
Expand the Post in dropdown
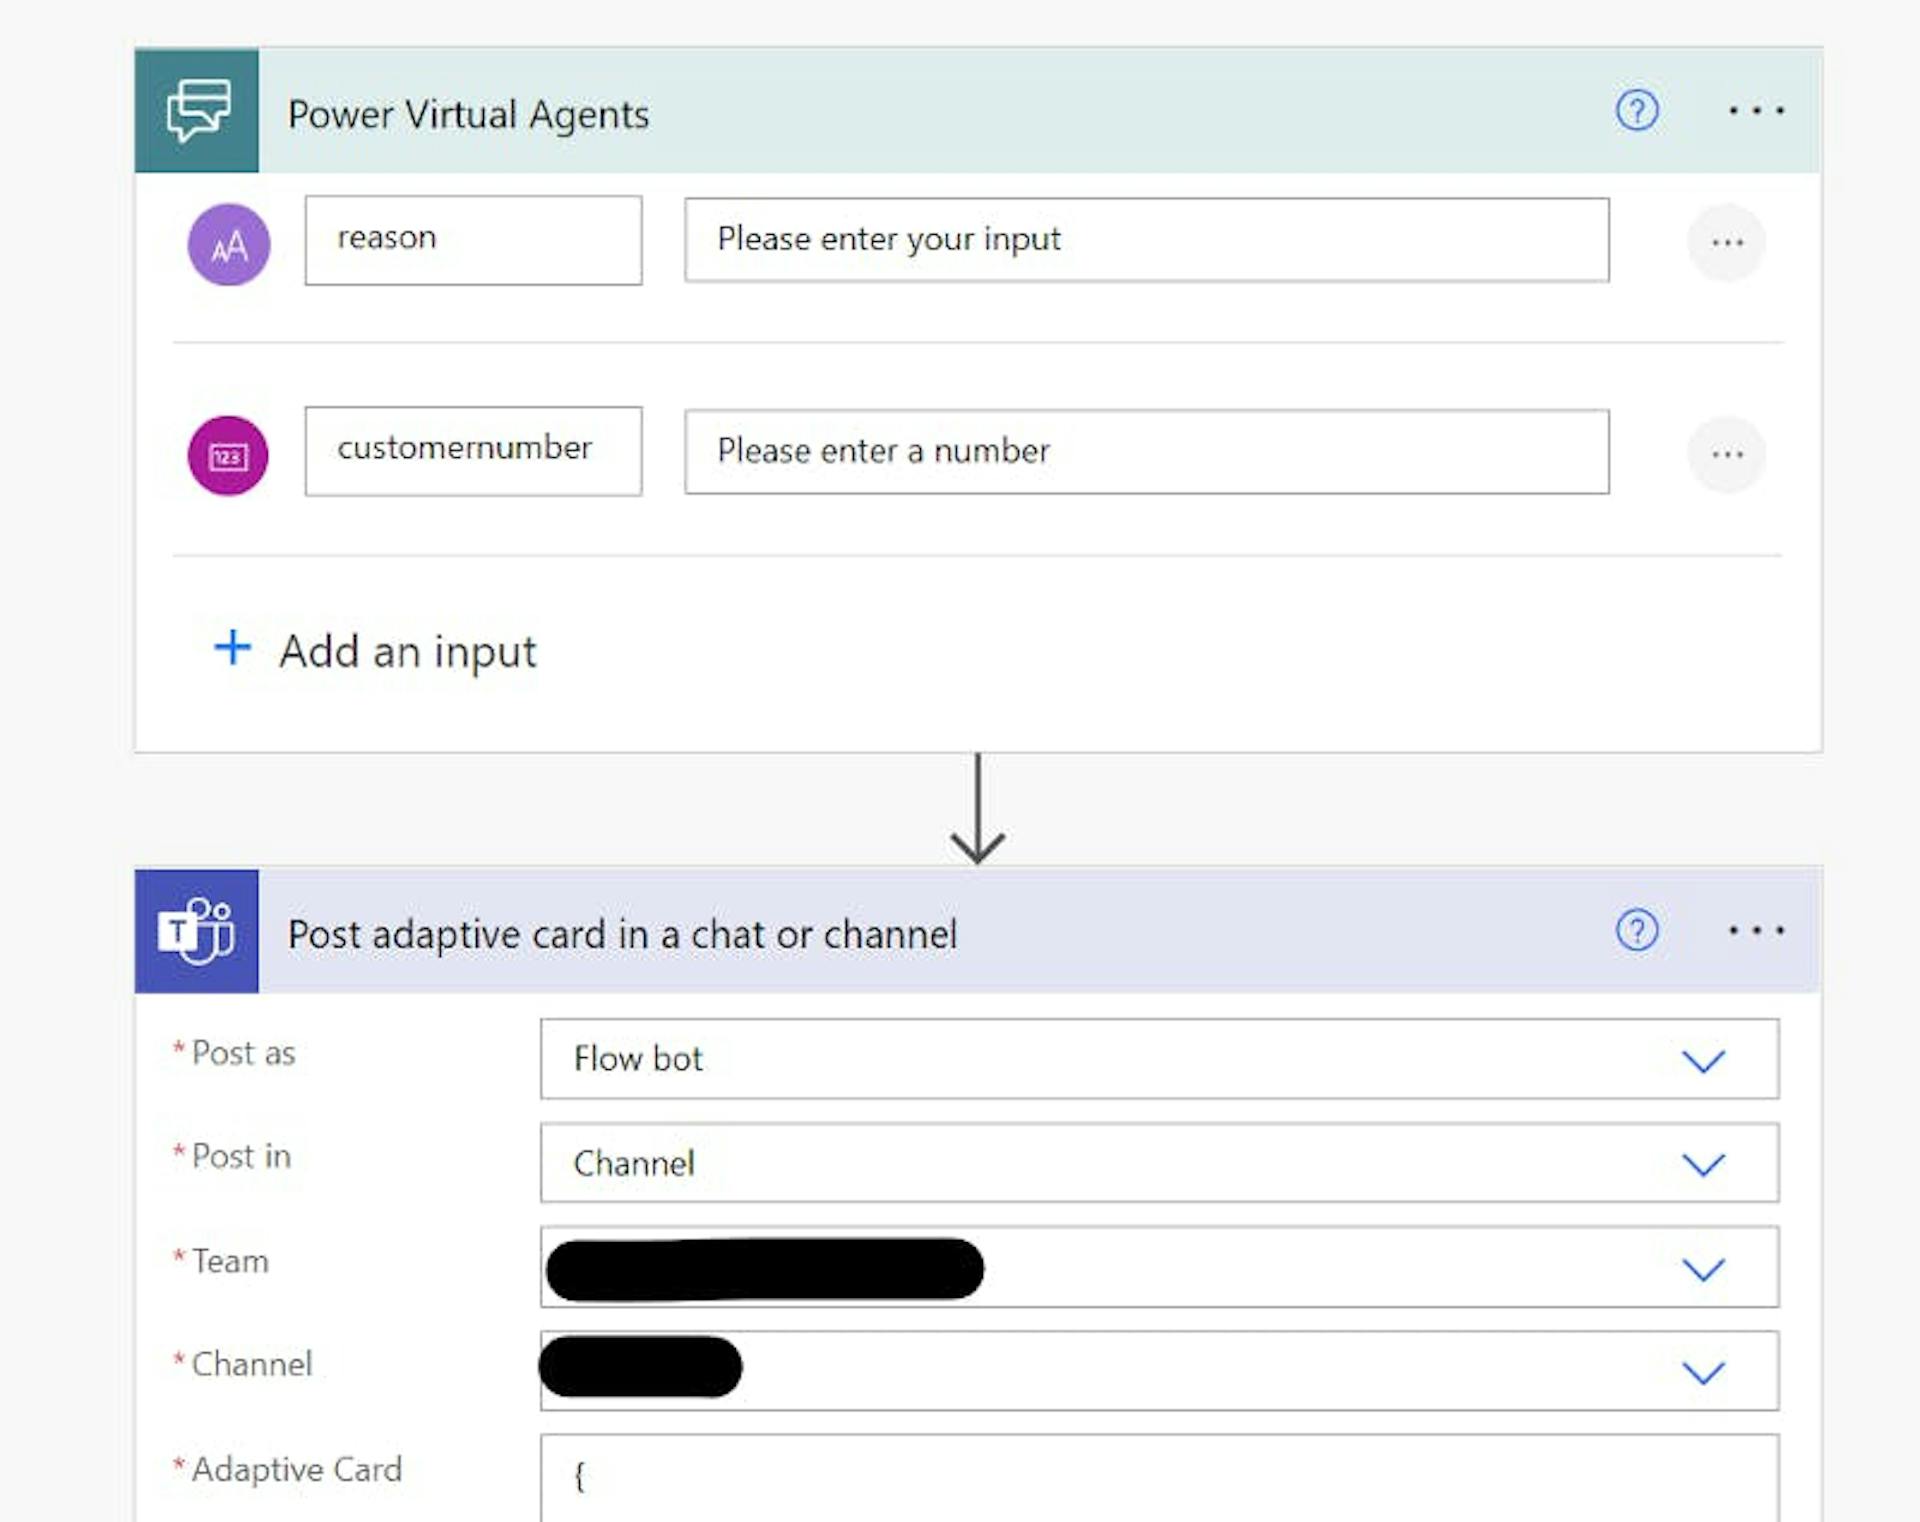[x=1703, y=1163]
